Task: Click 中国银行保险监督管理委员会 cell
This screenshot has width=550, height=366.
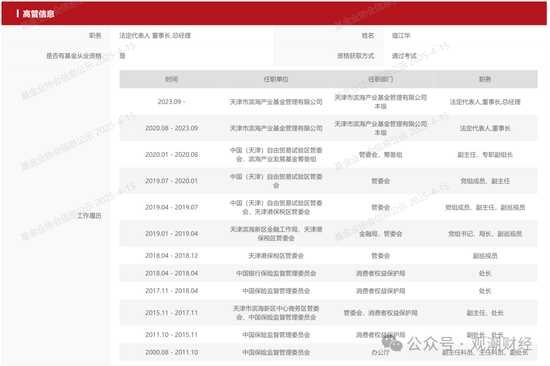Action: click(276, 273)
